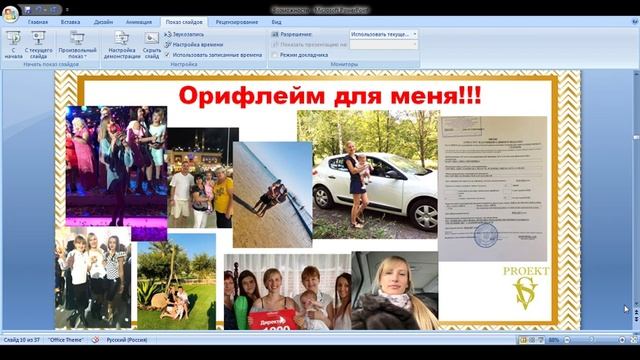
Task: Select the night family photo
Action: (200, 178)
